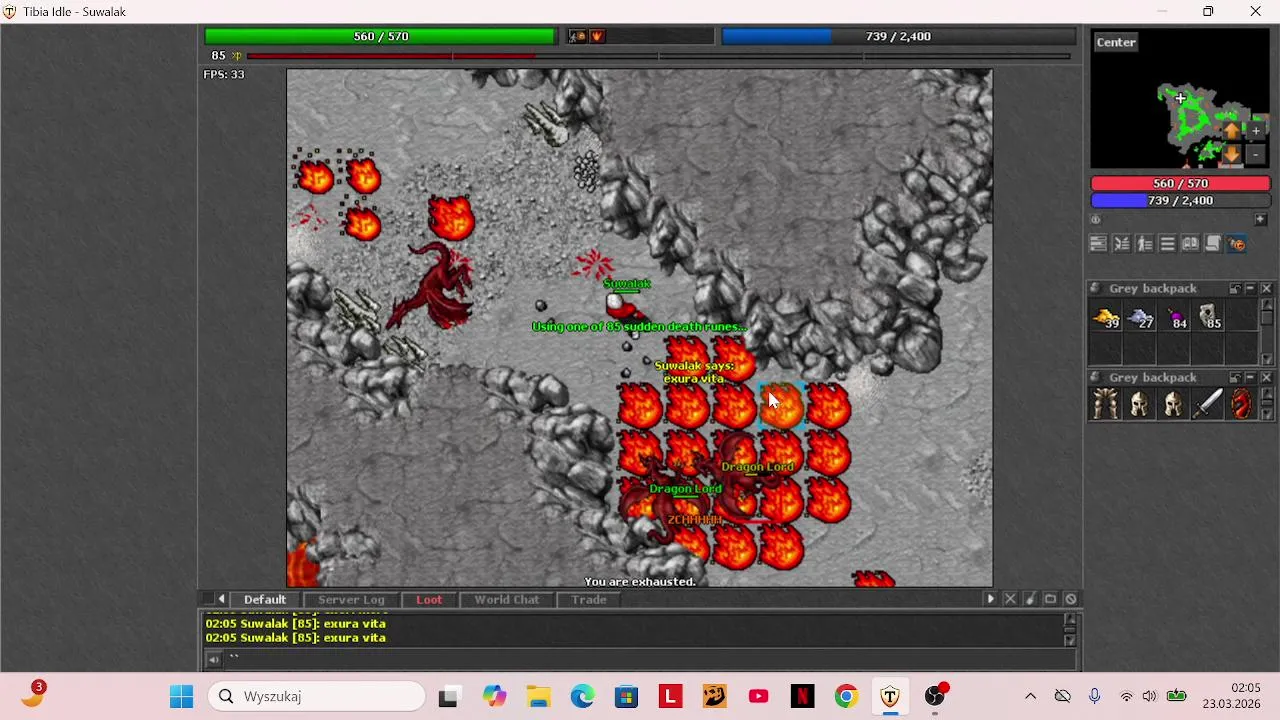Image resolution: width=1280 pixels, height=720 pixels.
Task: Click the status condition icons at top
Action: coord(587,36)
